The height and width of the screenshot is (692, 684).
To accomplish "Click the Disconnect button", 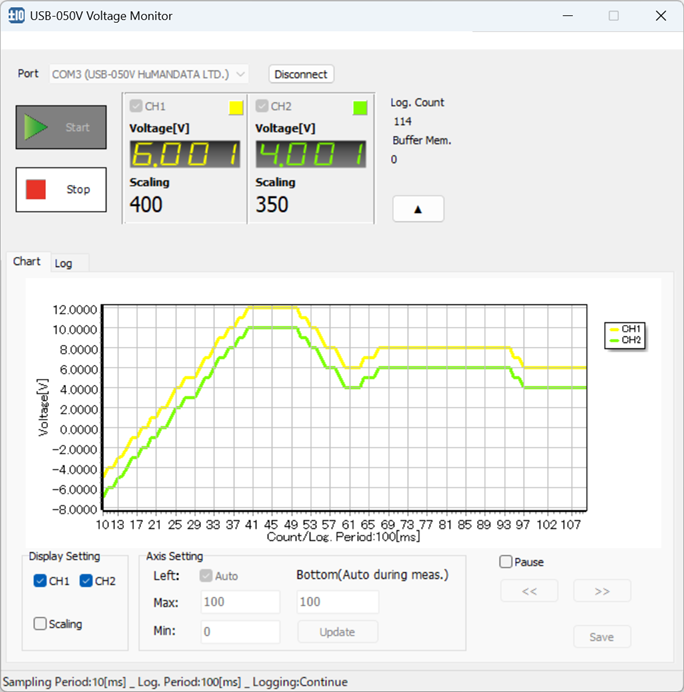I will (301, 74).
